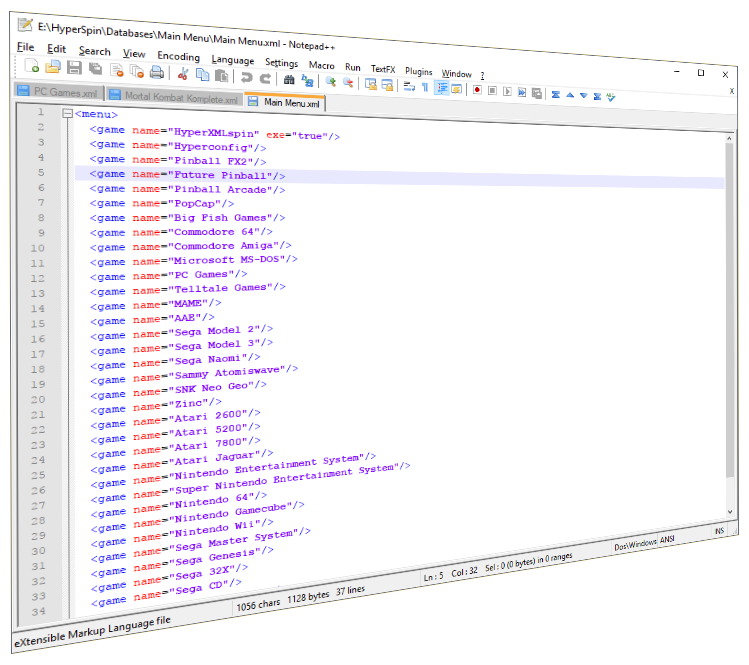Toggle the Show Indent Guide icon
This screenshot has height=665, width=749.
441,87
